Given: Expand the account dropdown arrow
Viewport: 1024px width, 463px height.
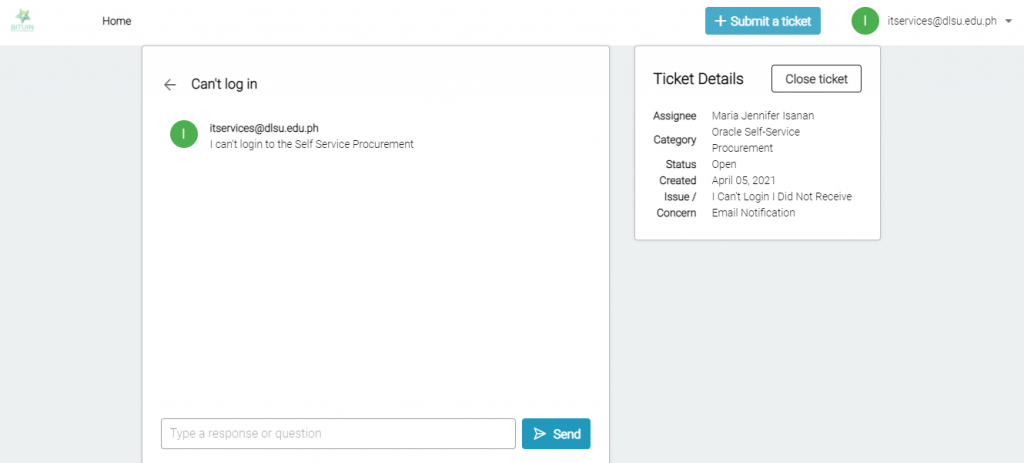Looking at the screenshot, I should 1009,21.
